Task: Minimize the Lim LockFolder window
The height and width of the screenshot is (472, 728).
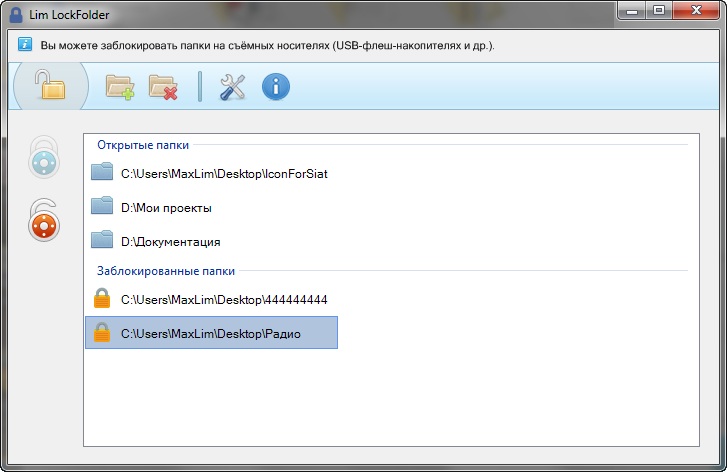Action: 632,11
